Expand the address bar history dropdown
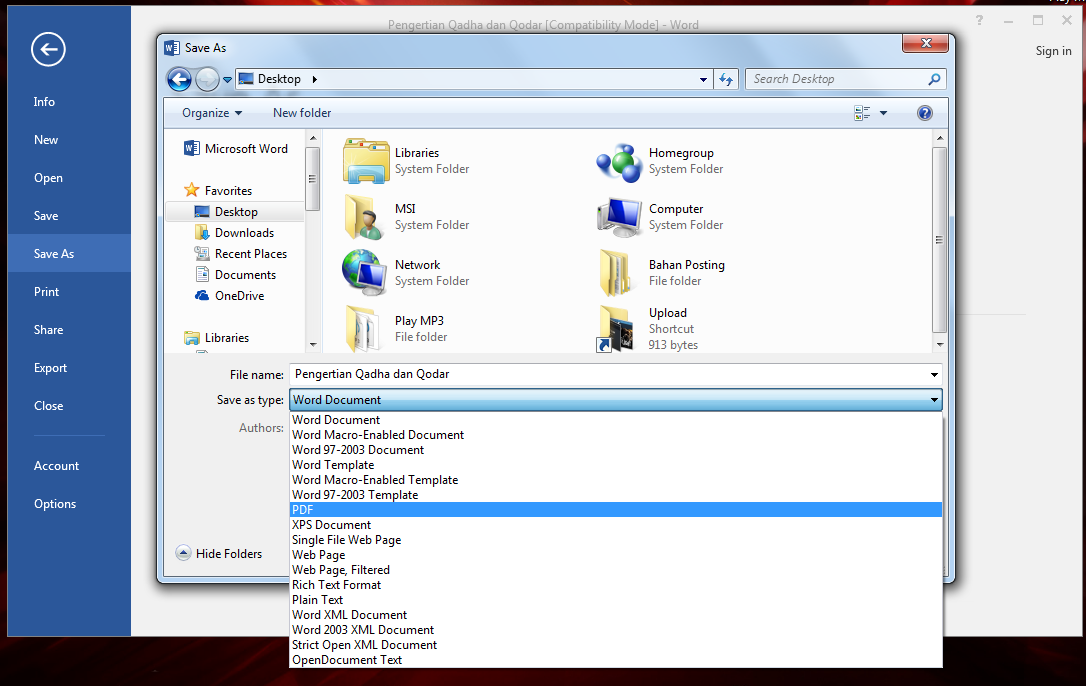This screenshot has width=1086, height=686. coord(704,80)
